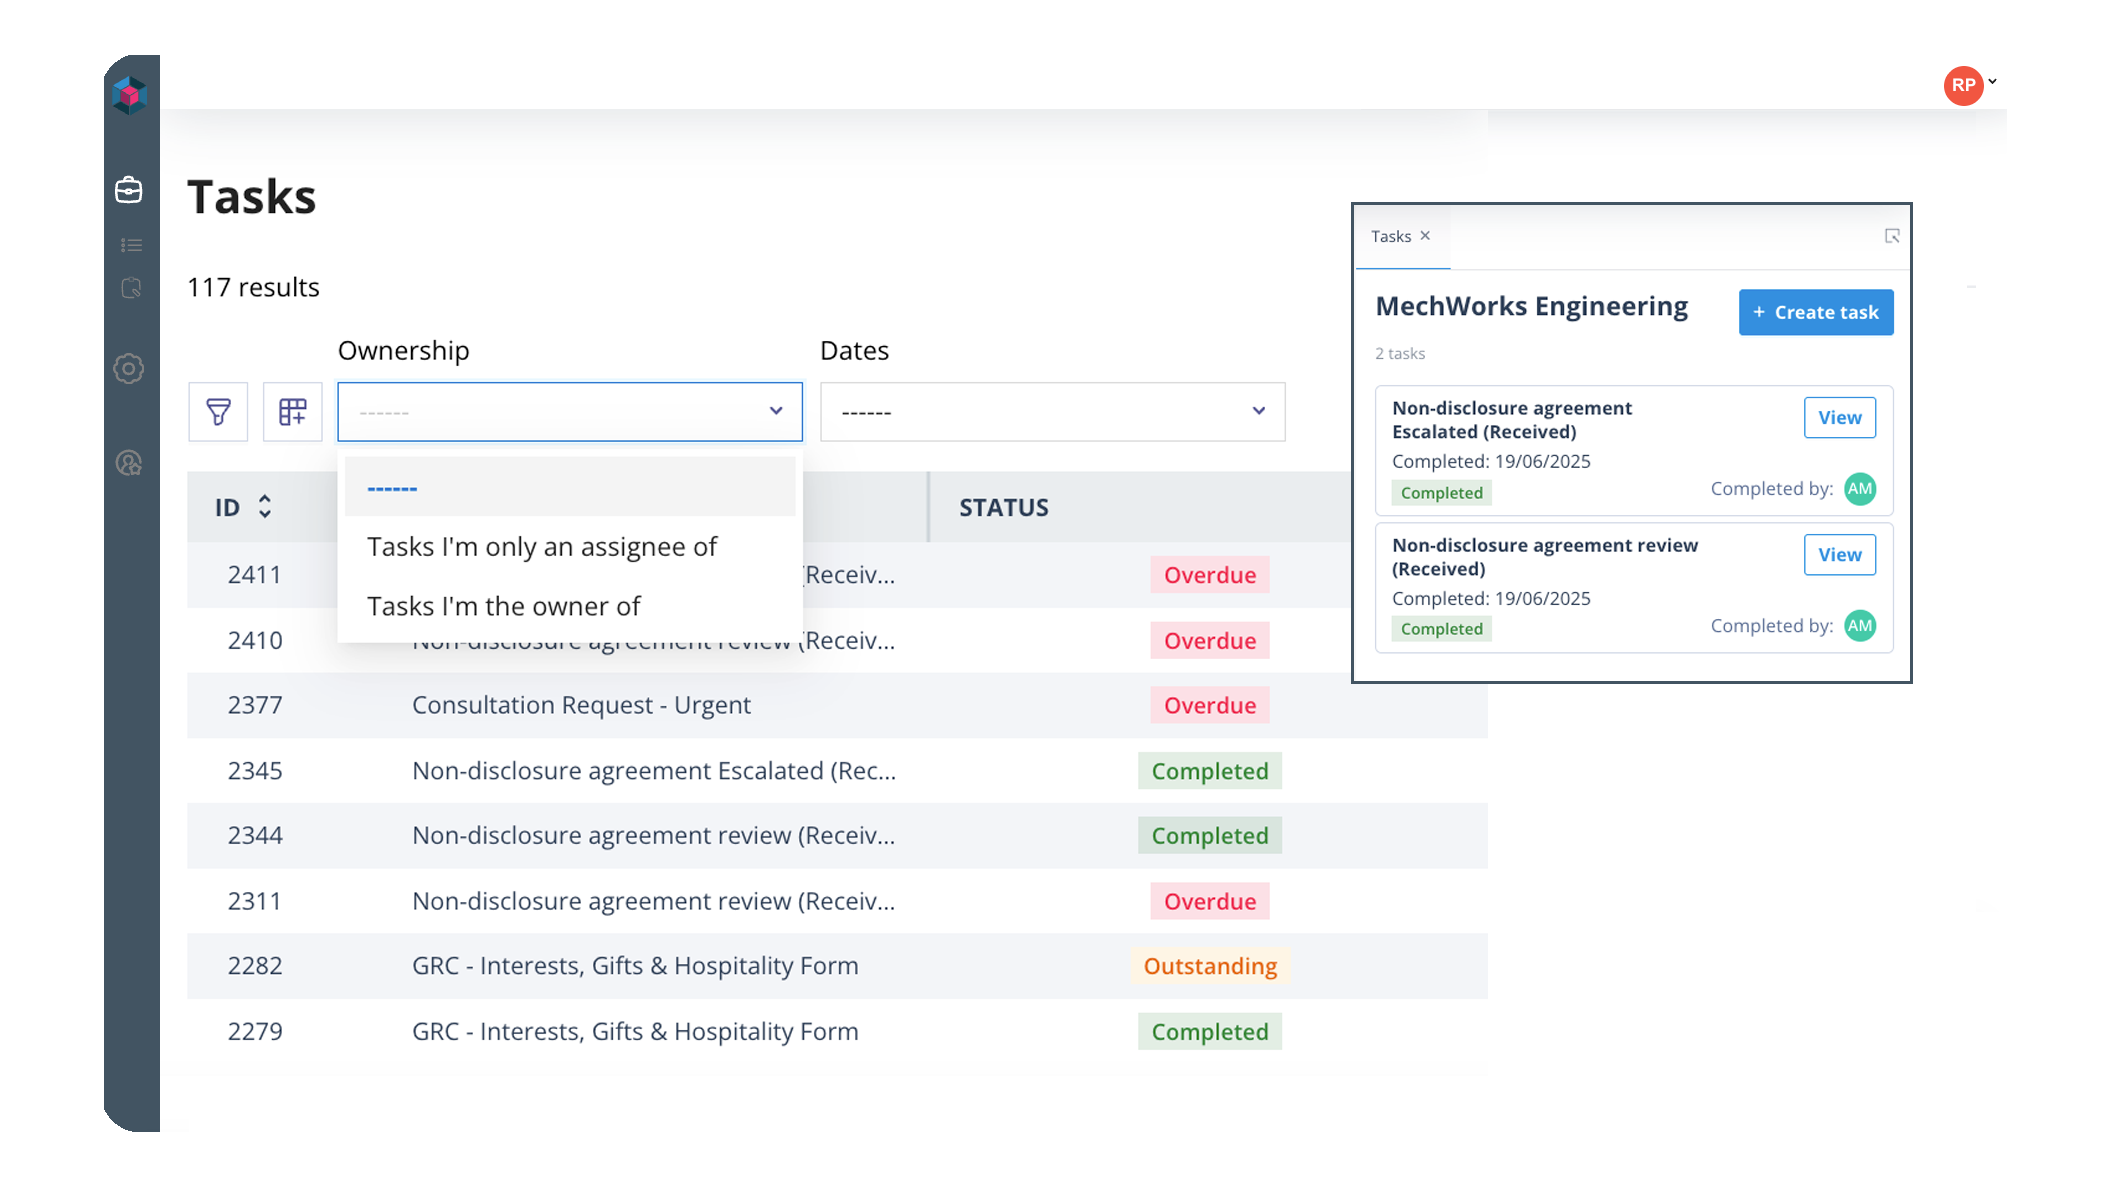2107x1191 pixels.
Task: Click the settings gear sidebar icon
Action: [129, 368]
